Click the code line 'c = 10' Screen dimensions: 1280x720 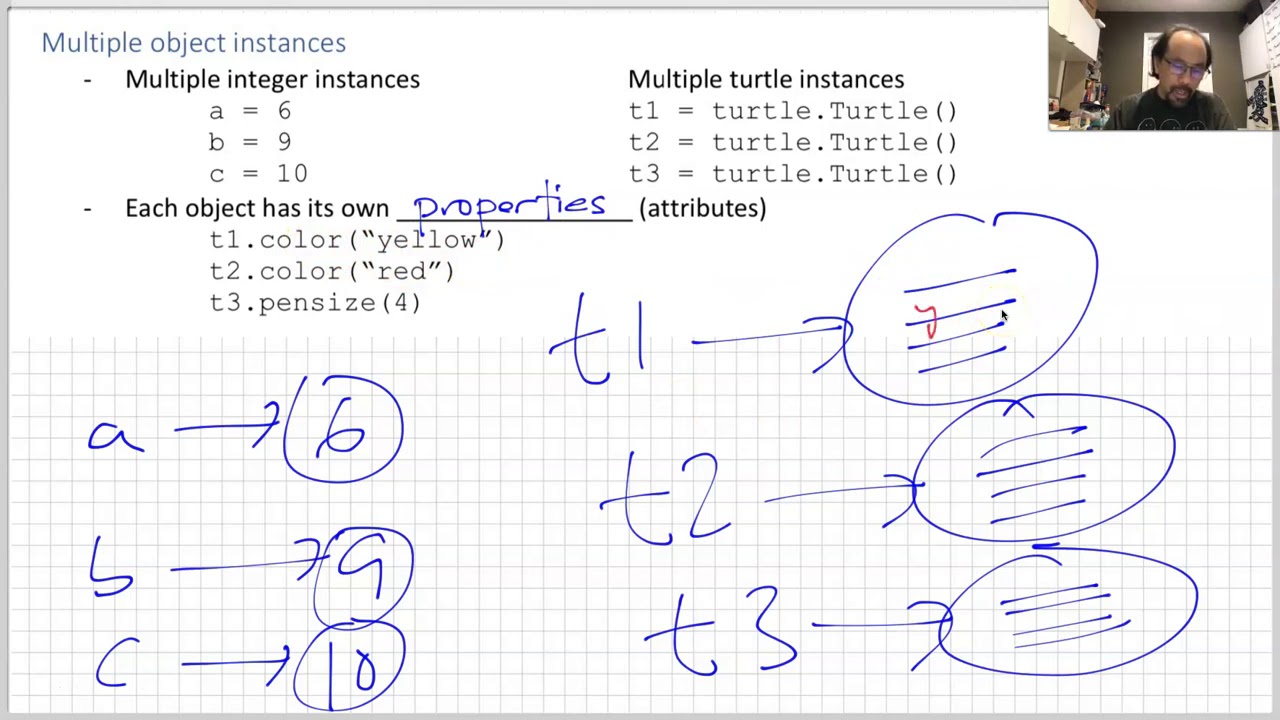(258, 173)
